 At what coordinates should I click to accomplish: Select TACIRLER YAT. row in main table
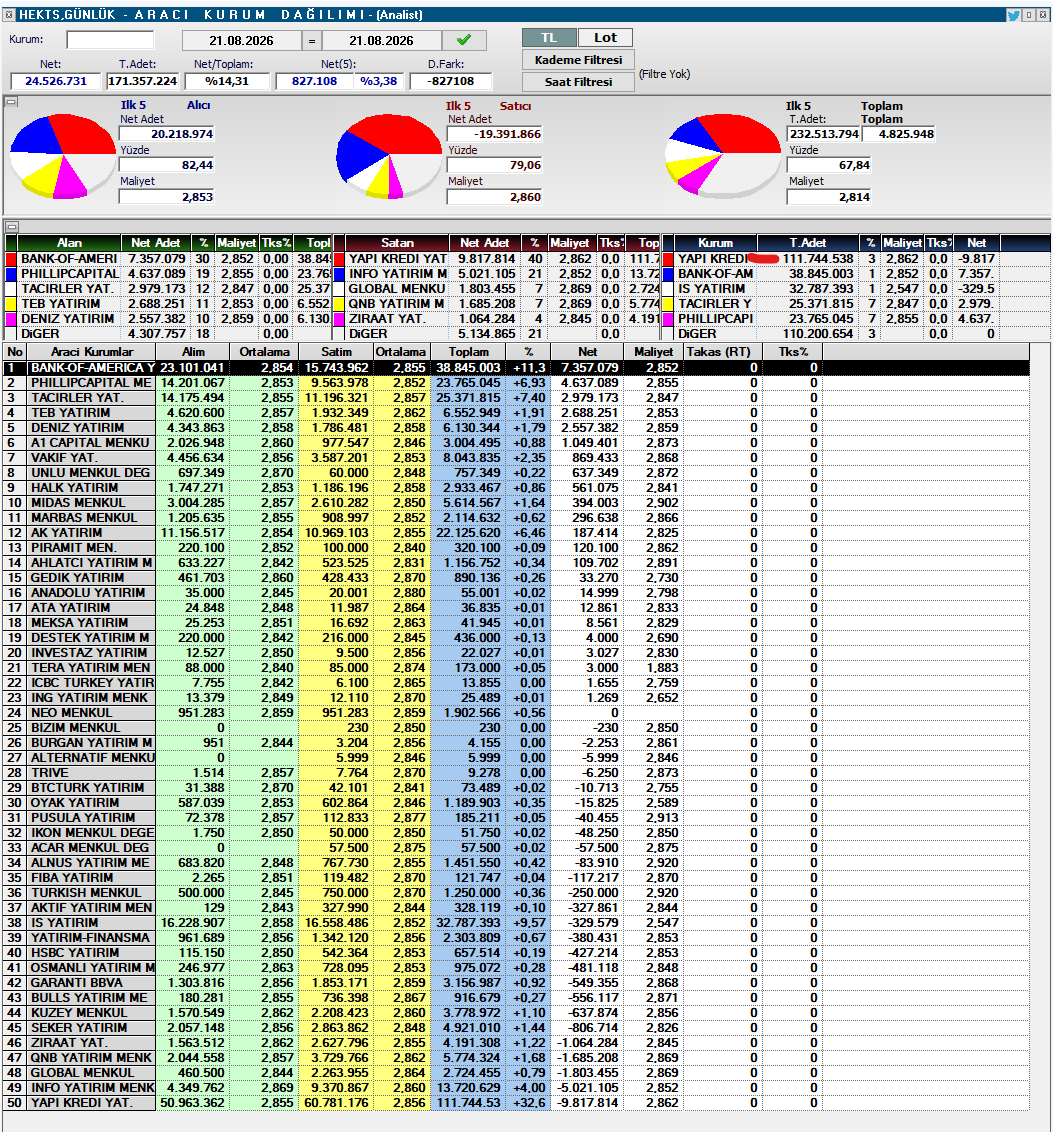point(516,398)
